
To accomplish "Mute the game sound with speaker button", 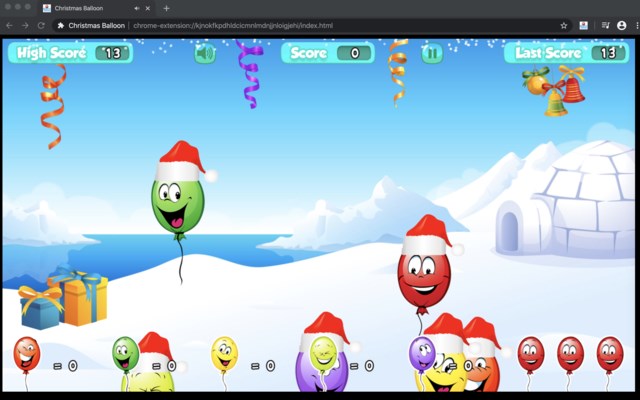I will pos(205,53).
